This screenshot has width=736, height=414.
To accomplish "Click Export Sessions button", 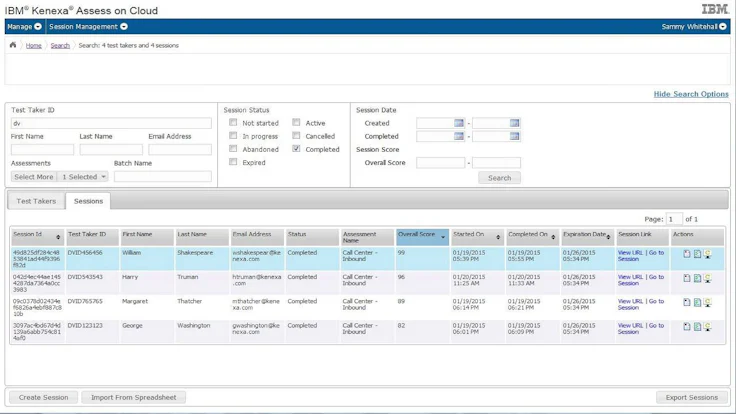I will [691, 398].
